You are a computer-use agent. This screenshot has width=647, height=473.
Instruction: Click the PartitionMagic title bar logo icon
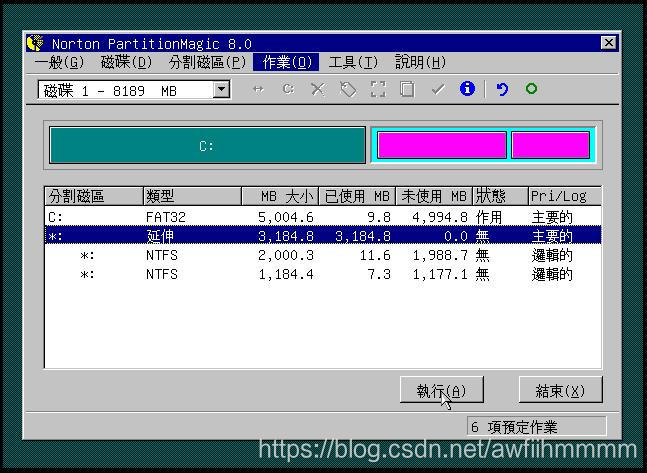click(x=35, y=43)
